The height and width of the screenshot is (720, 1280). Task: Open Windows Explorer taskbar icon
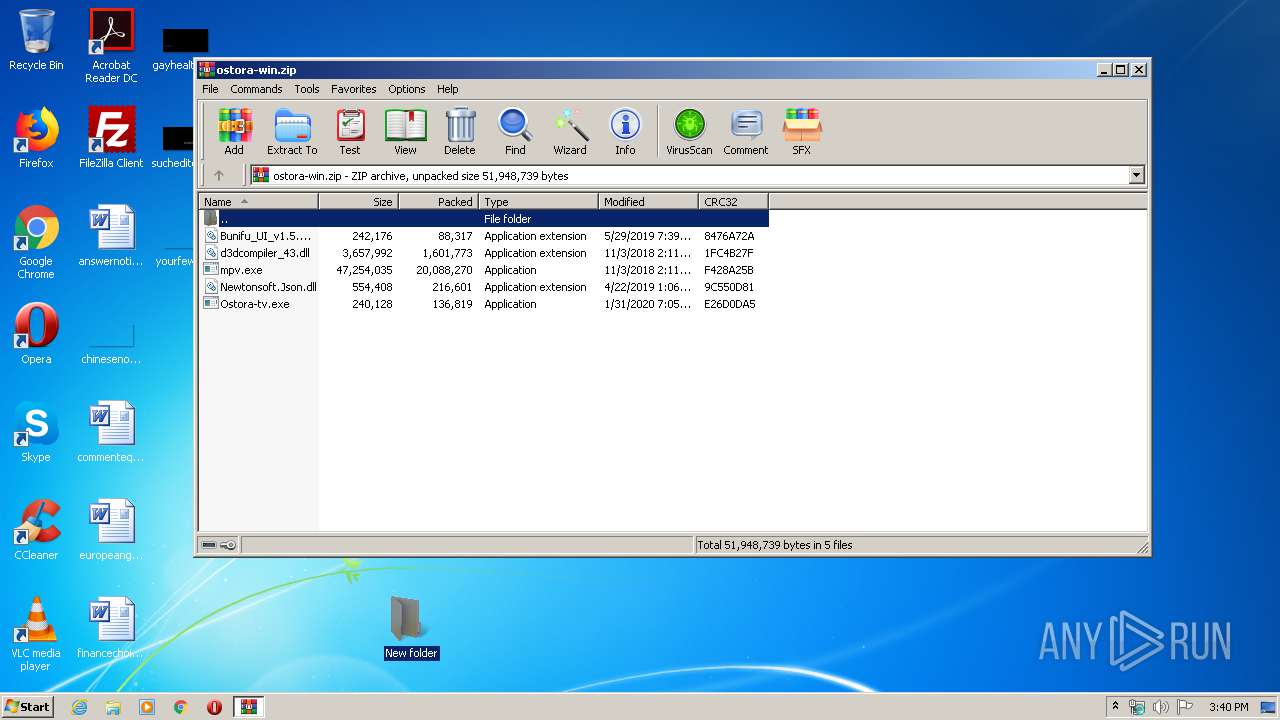coord(113,707)
